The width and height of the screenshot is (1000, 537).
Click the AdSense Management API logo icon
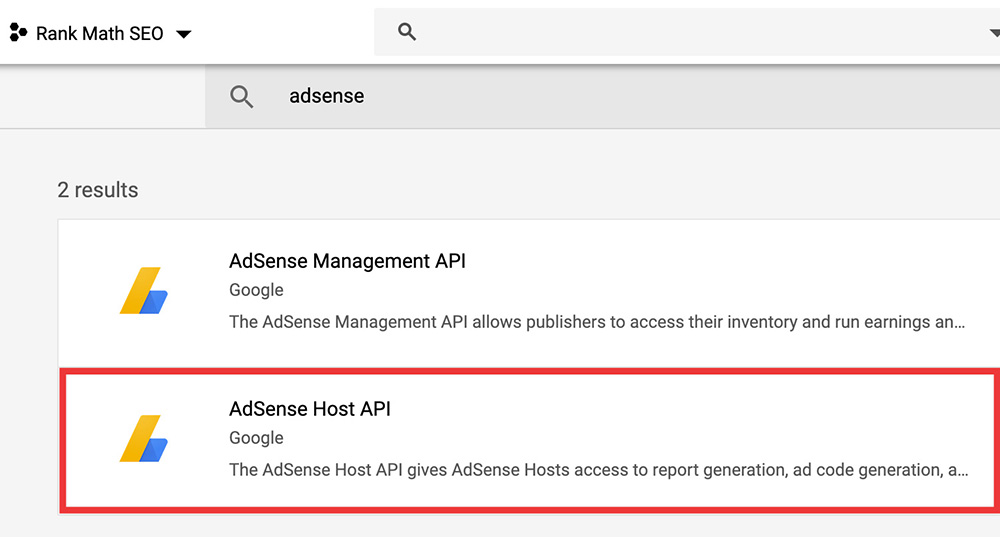coord(143,291)
